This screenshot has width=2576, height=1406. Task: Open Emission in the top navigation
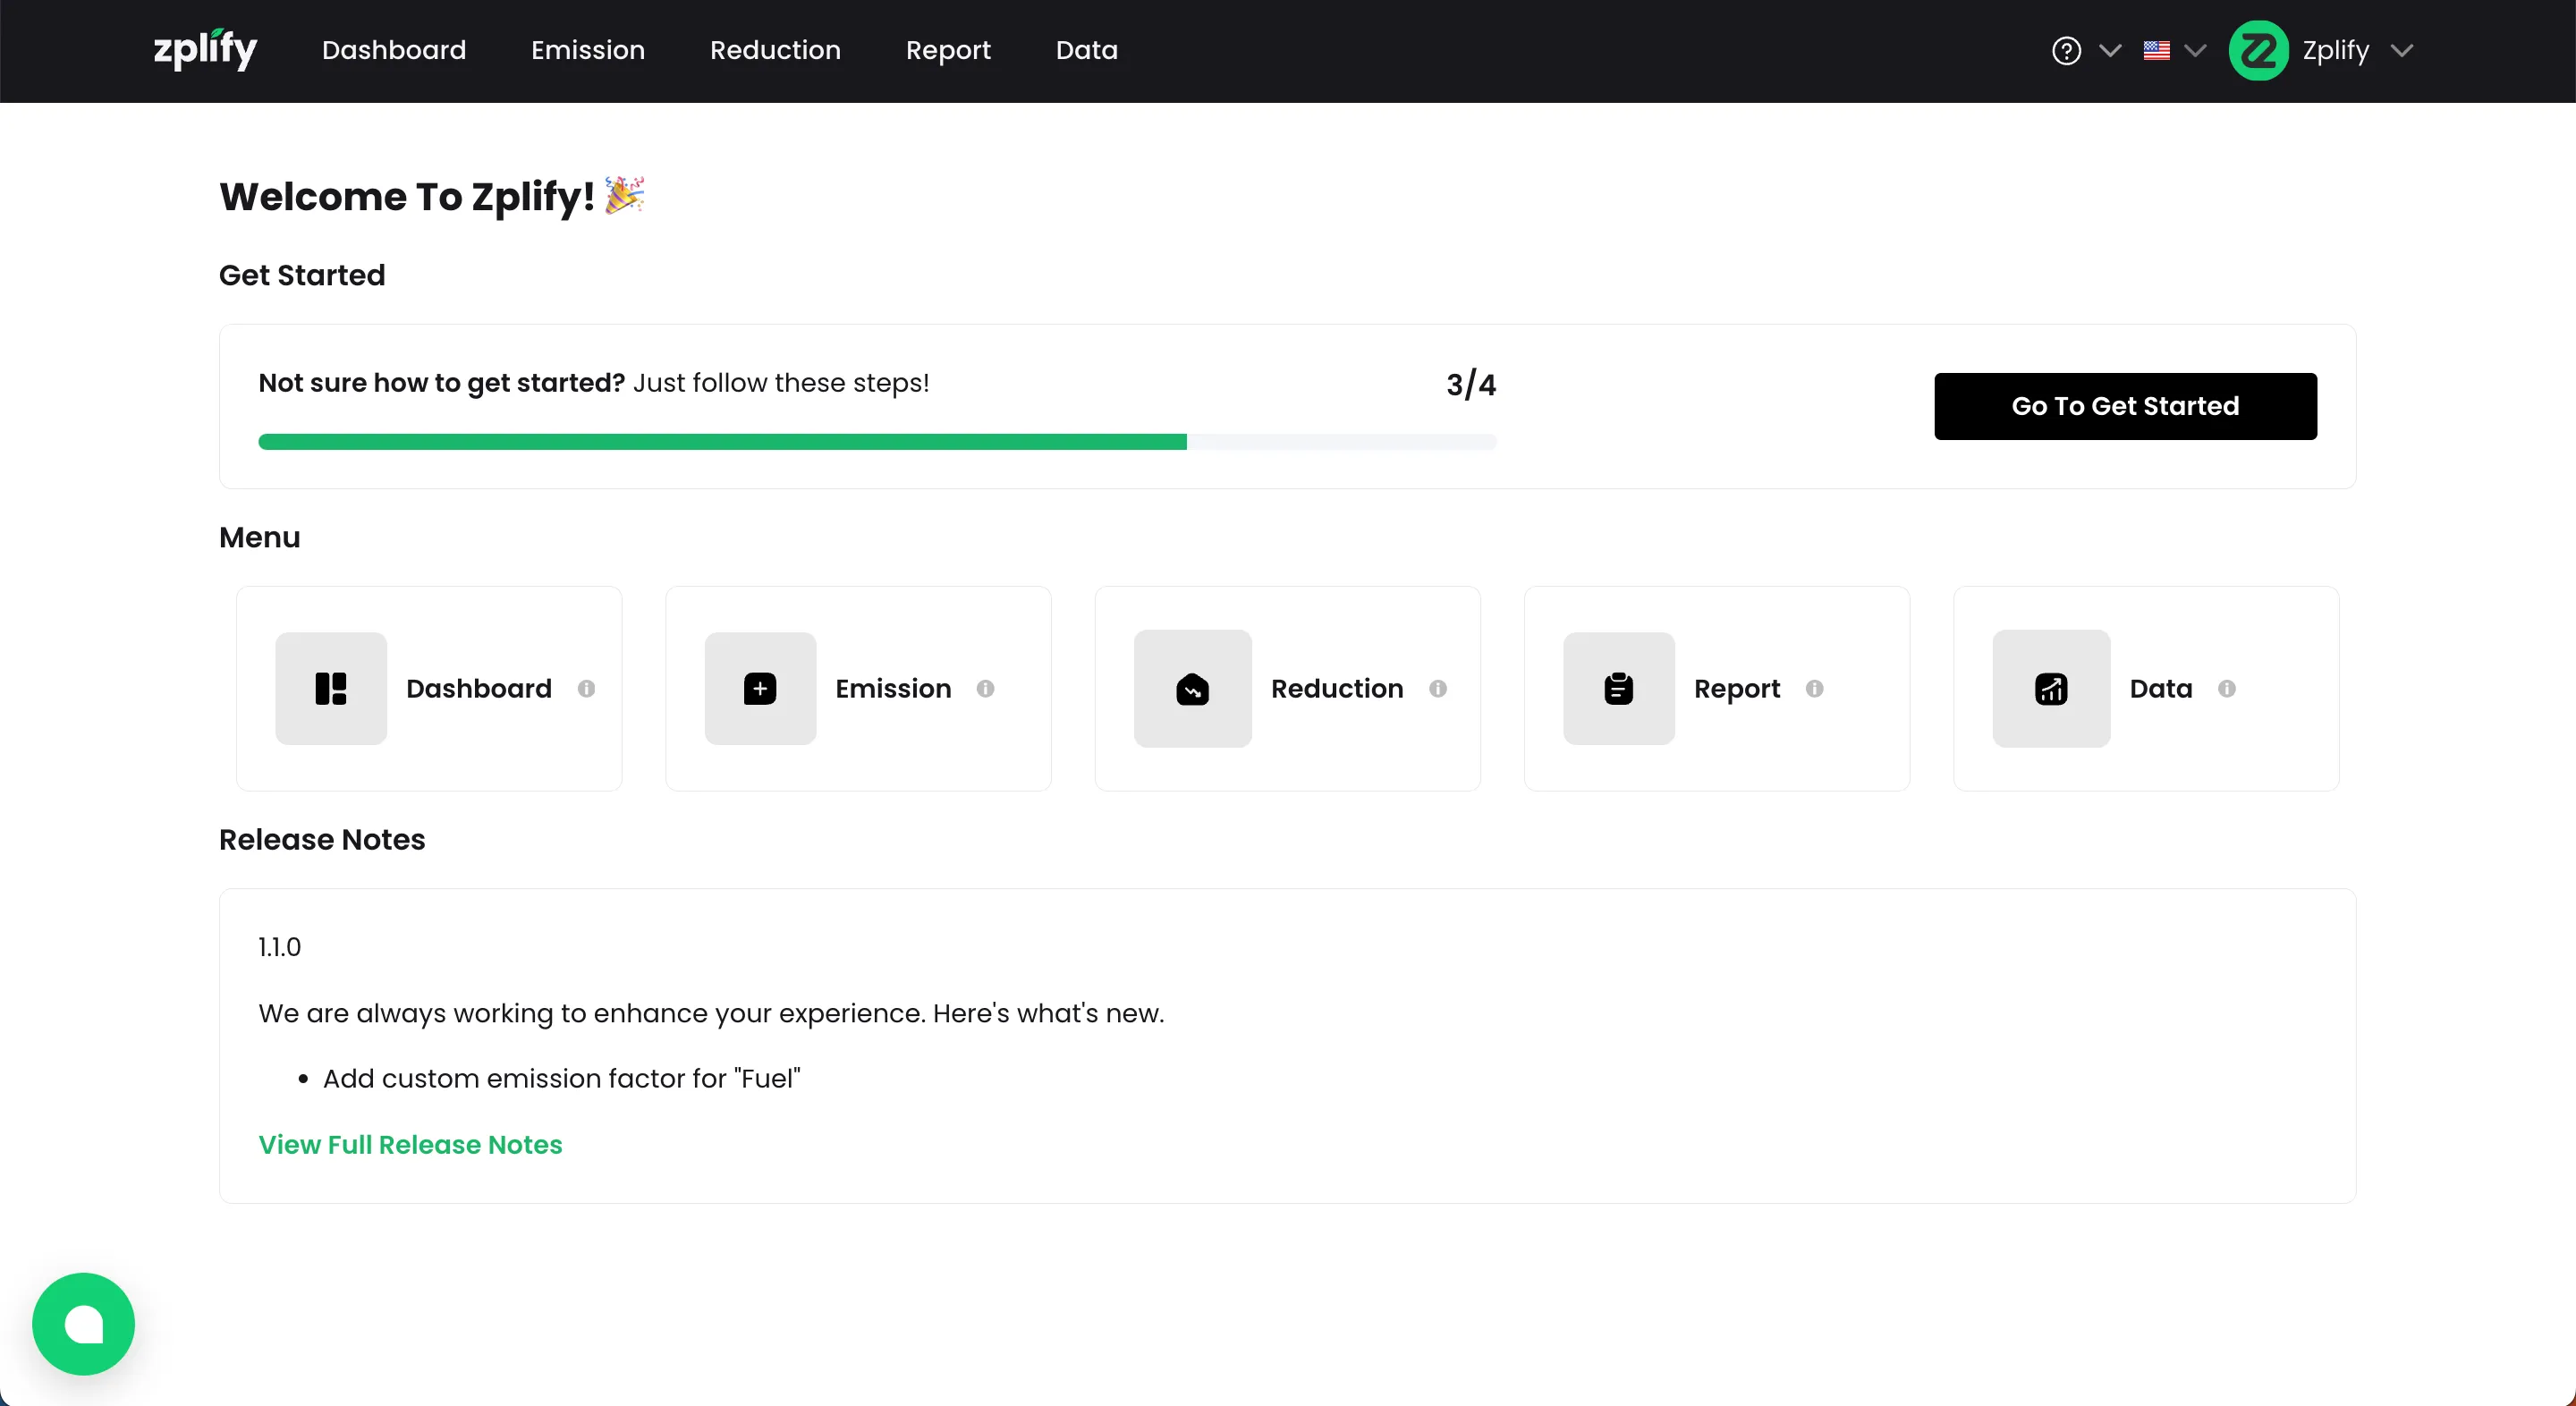587,50
